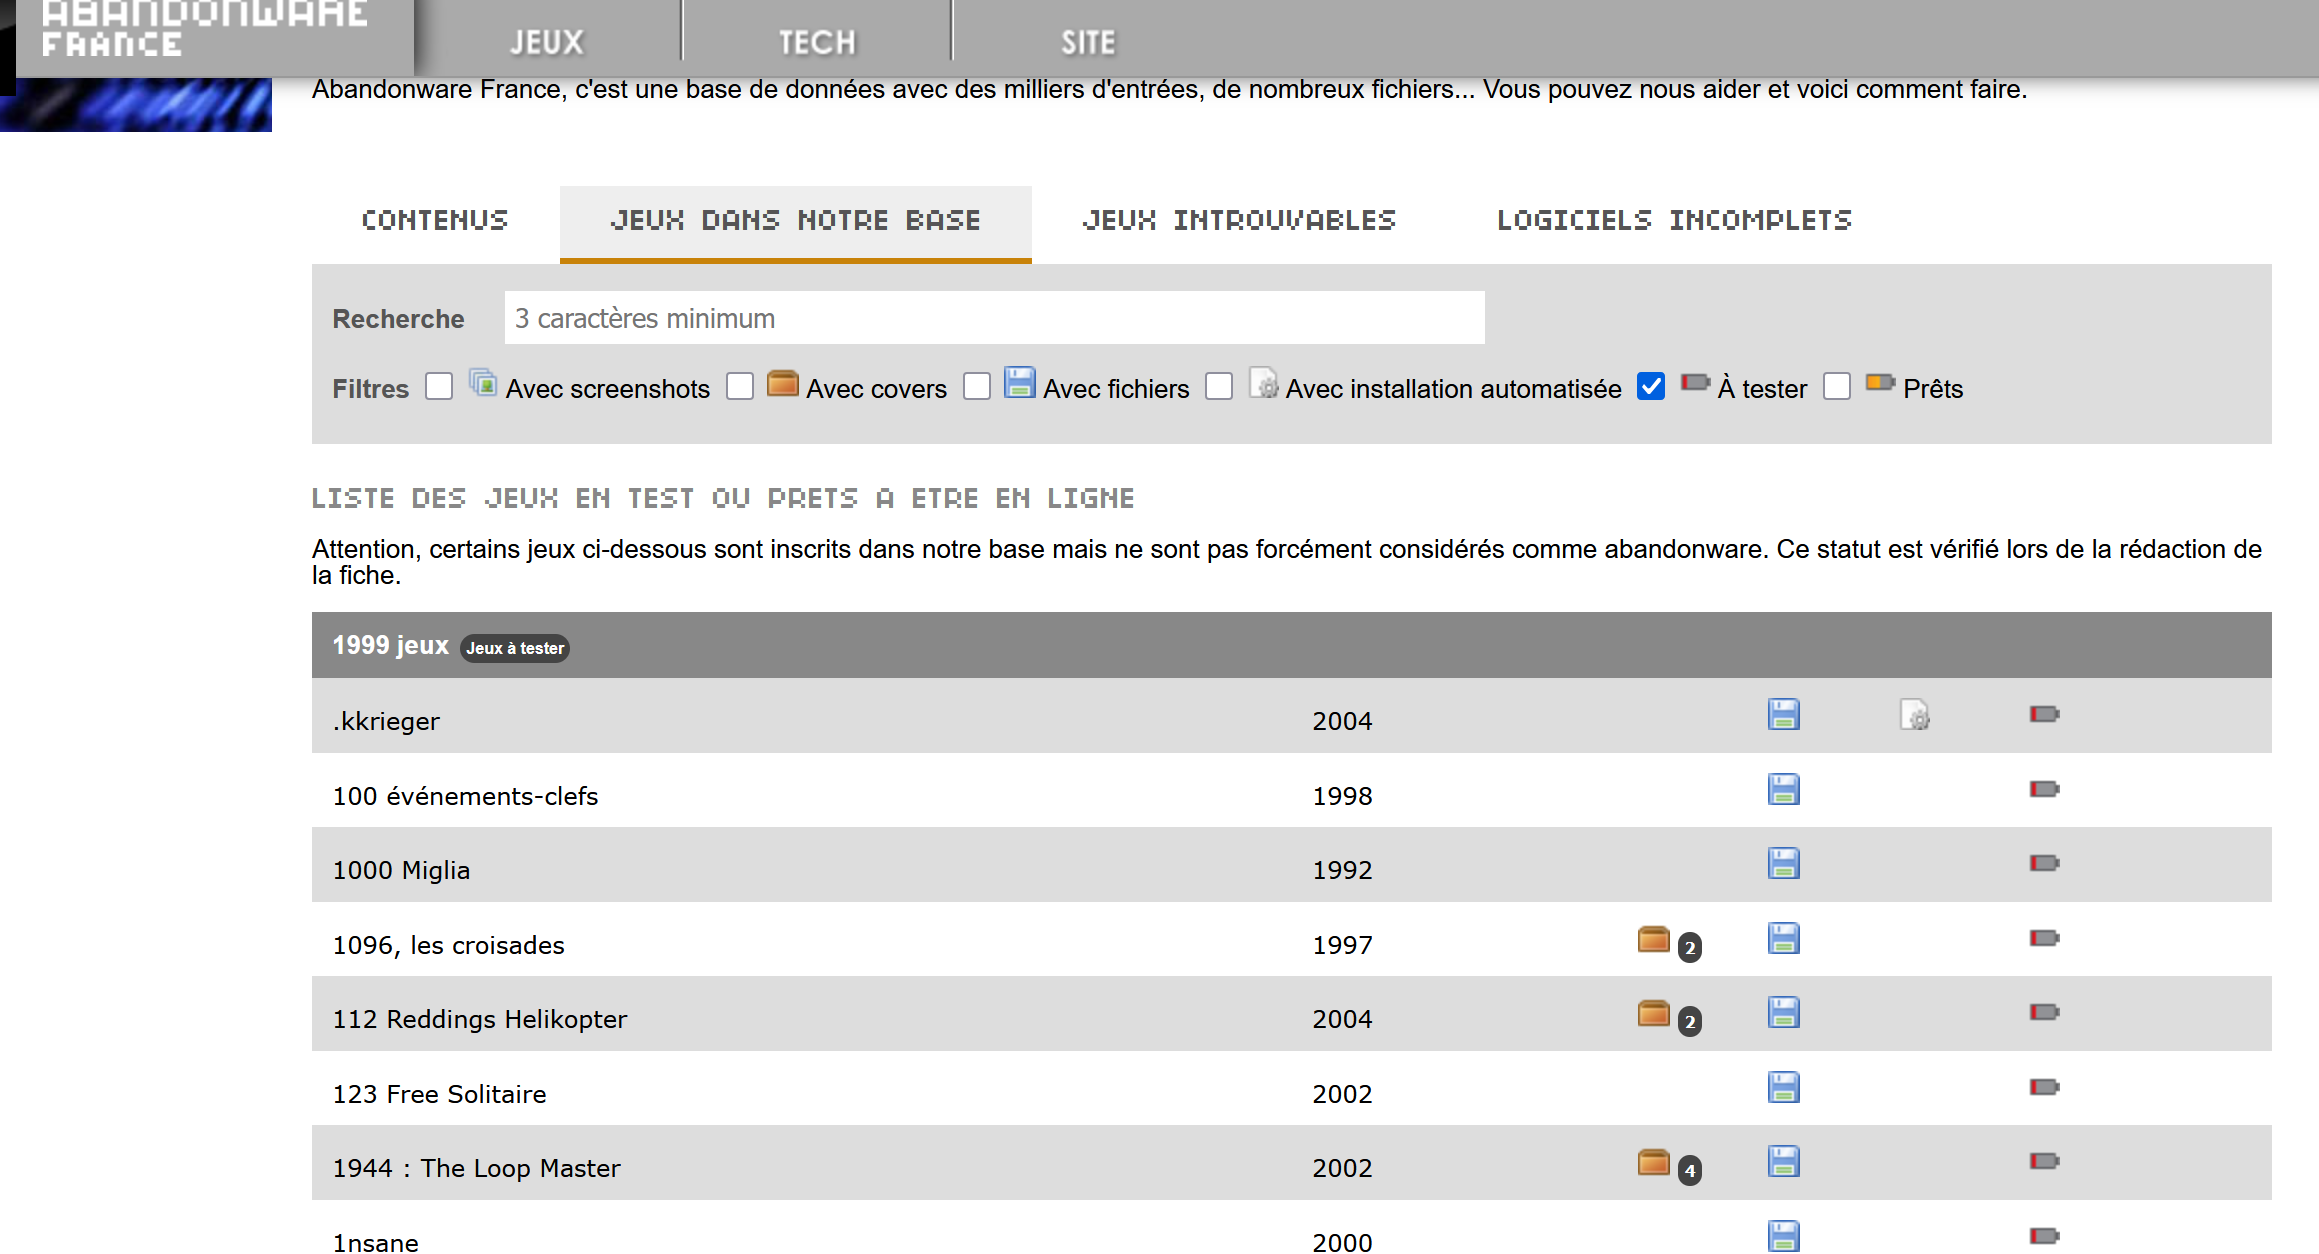Click the year 2004 in the .kkrieger row
Viewport: 2319px width, 1254px height.
coord(1342,721)
